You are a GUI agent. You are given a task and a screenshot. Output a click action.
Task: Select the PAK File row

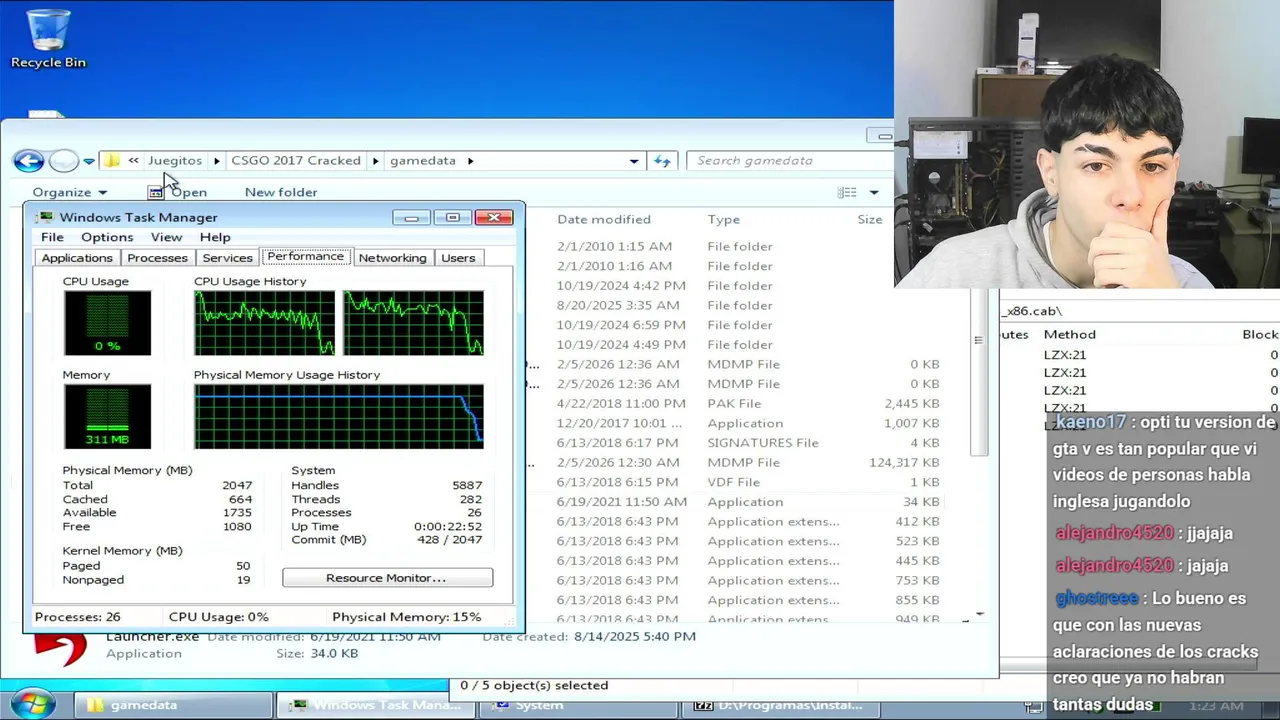750,403
